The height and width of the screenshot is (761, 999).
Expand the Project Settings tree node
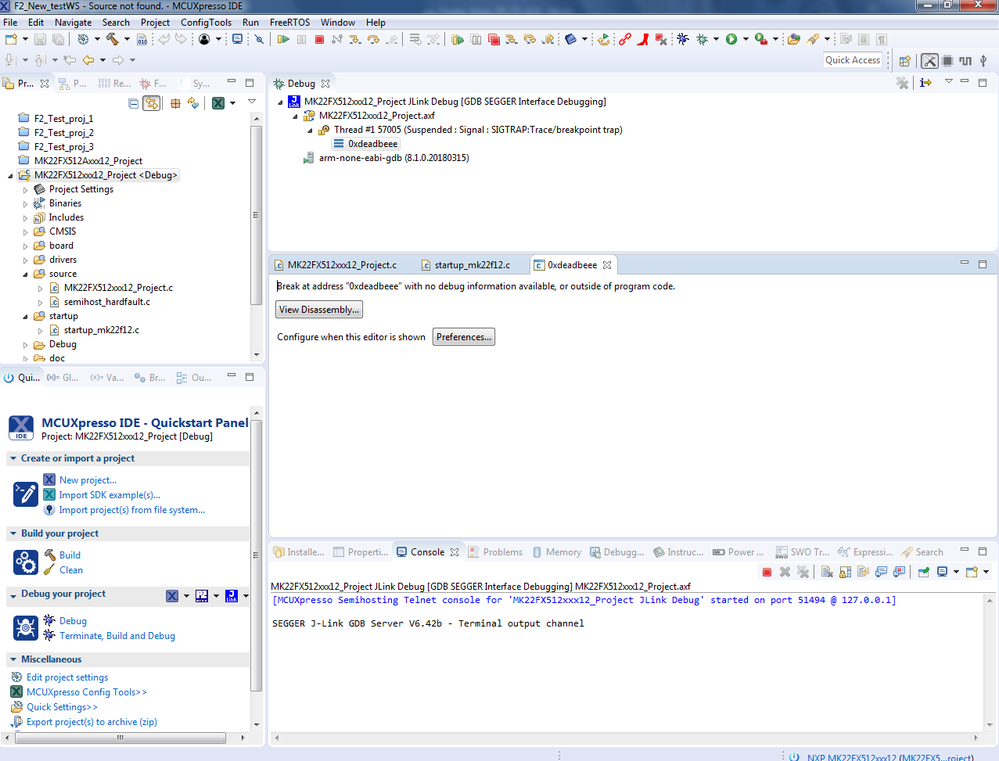point(25,190)
